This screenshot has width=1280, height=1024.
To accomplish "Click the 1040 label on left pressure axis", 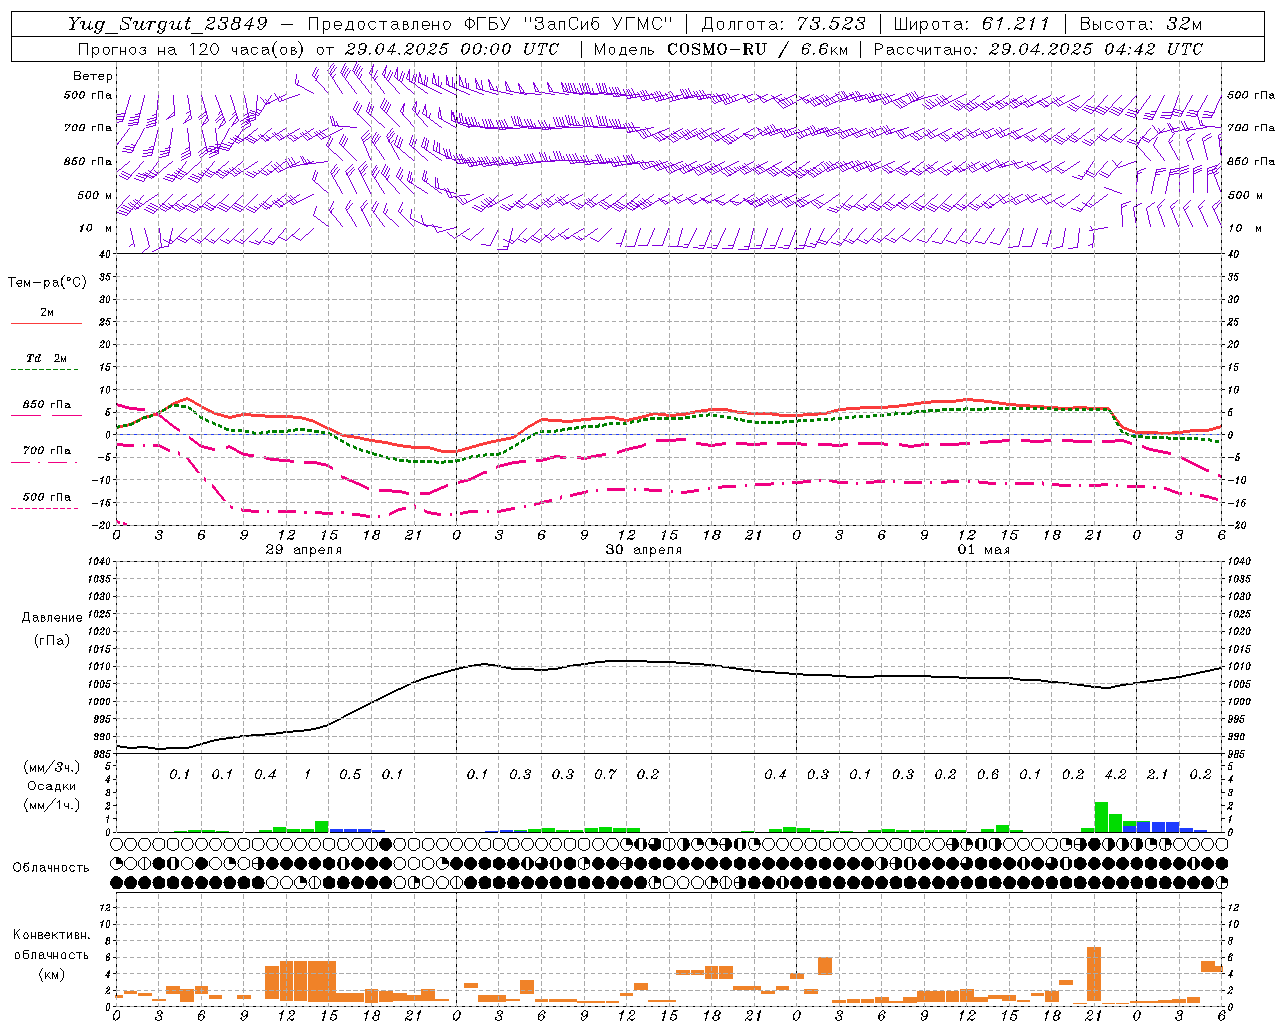I will (97, 562).
